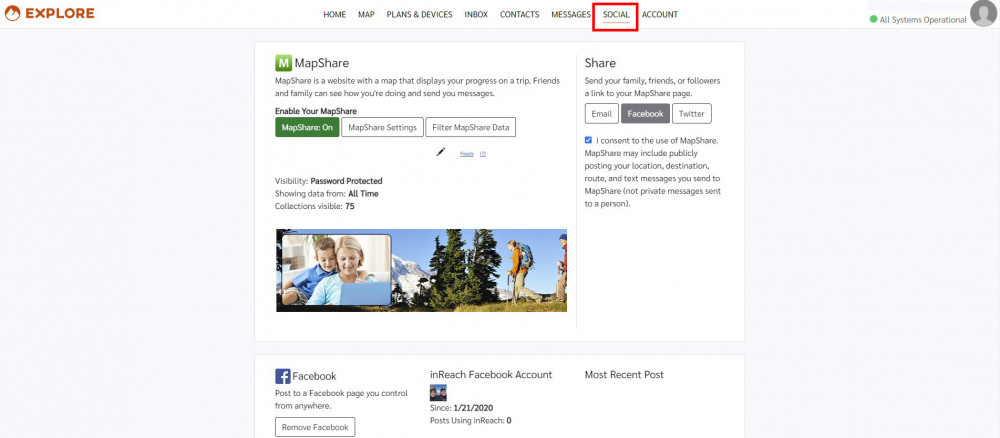Click the 1/21/2020 since date
The width and height of the screenshot is (1000, 438).
click(473, 408)
